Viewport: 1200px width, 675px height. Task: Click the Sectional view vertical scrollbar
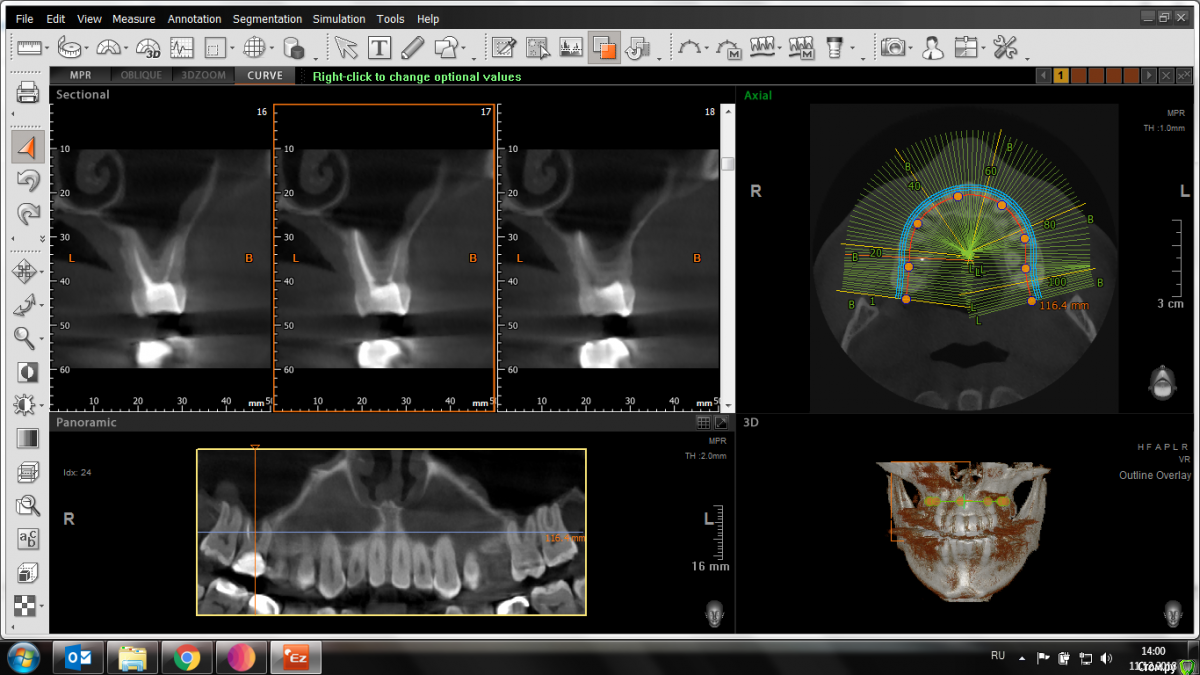pos(728,250)
